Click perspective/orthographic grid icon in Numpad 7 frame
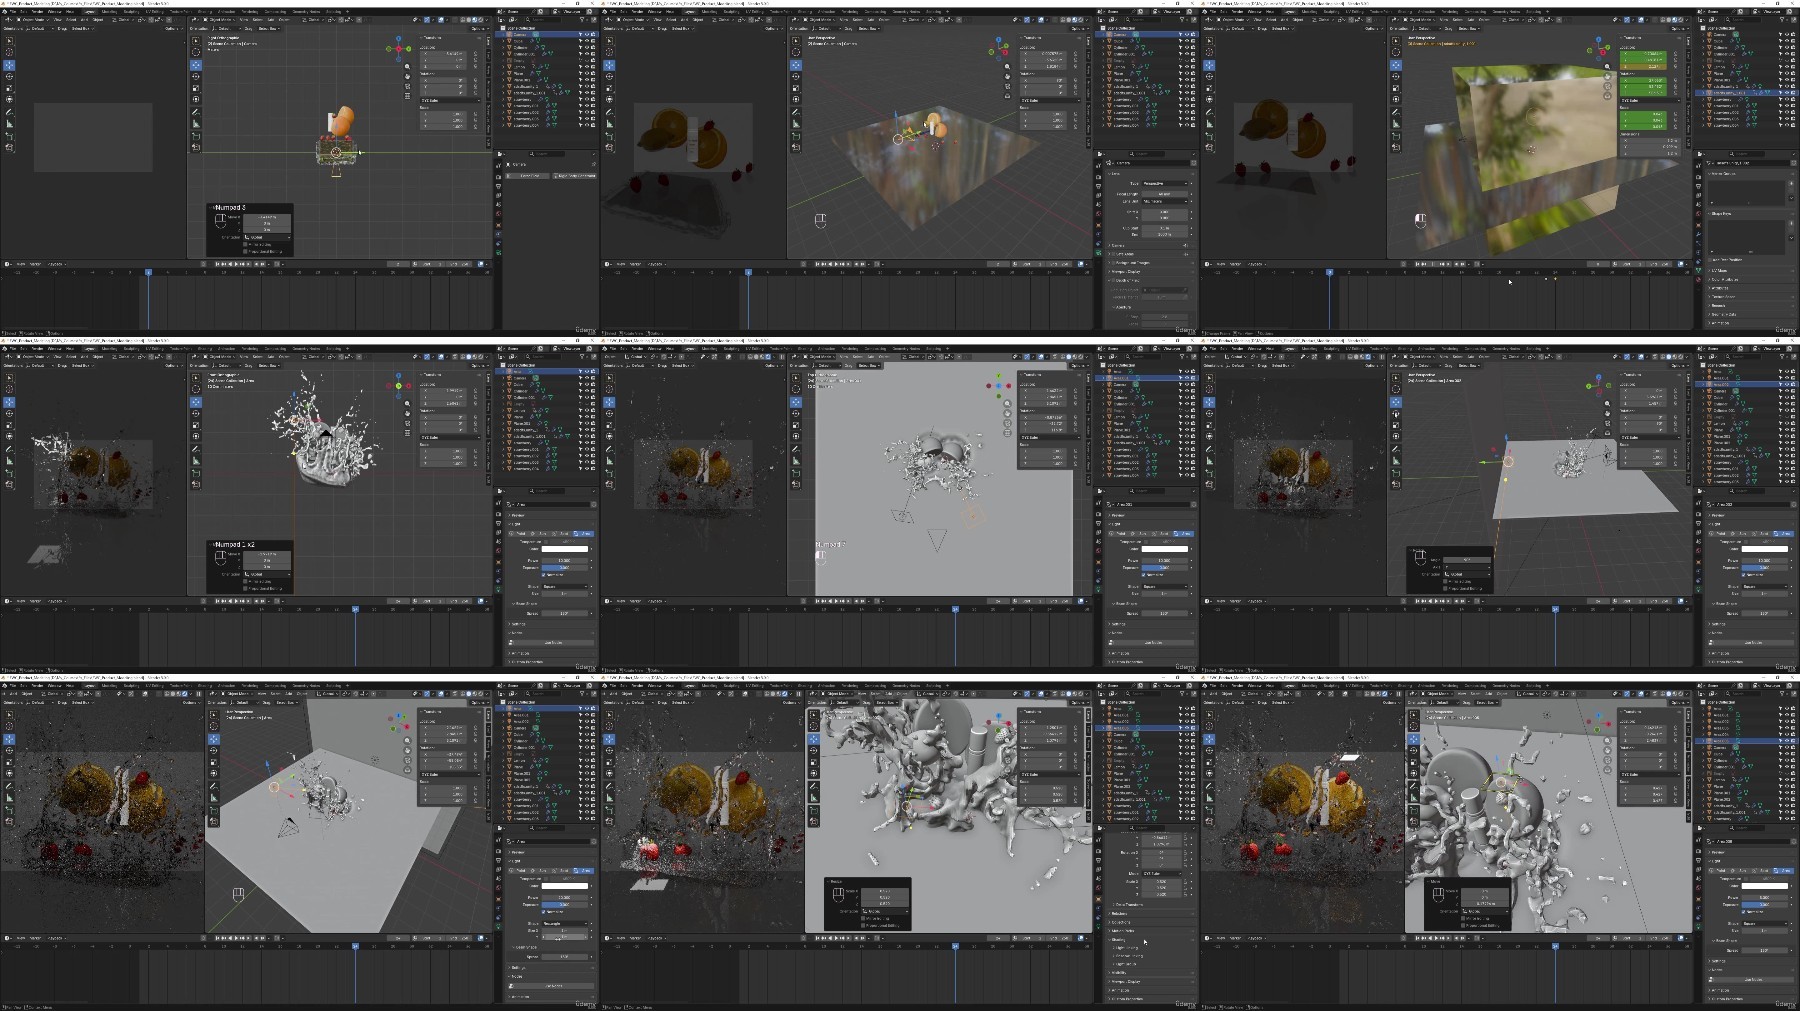Screen dimensions: 1800x1011 1007,434
